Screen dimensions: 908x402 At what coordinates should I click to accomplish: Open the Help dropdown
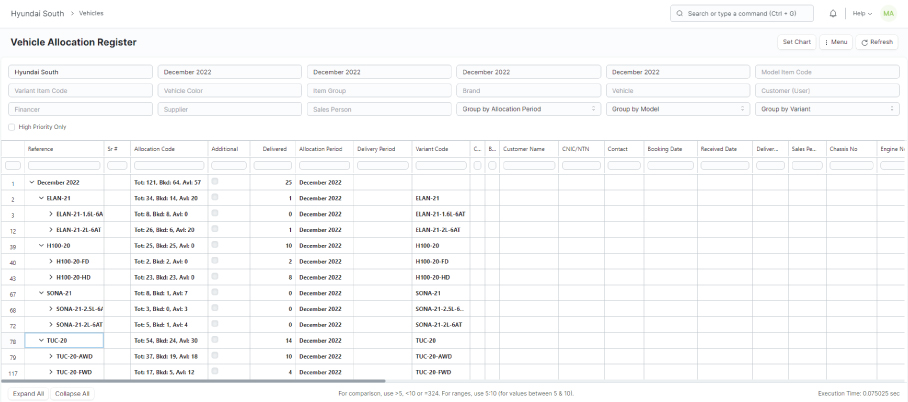[x=862, y=13]
